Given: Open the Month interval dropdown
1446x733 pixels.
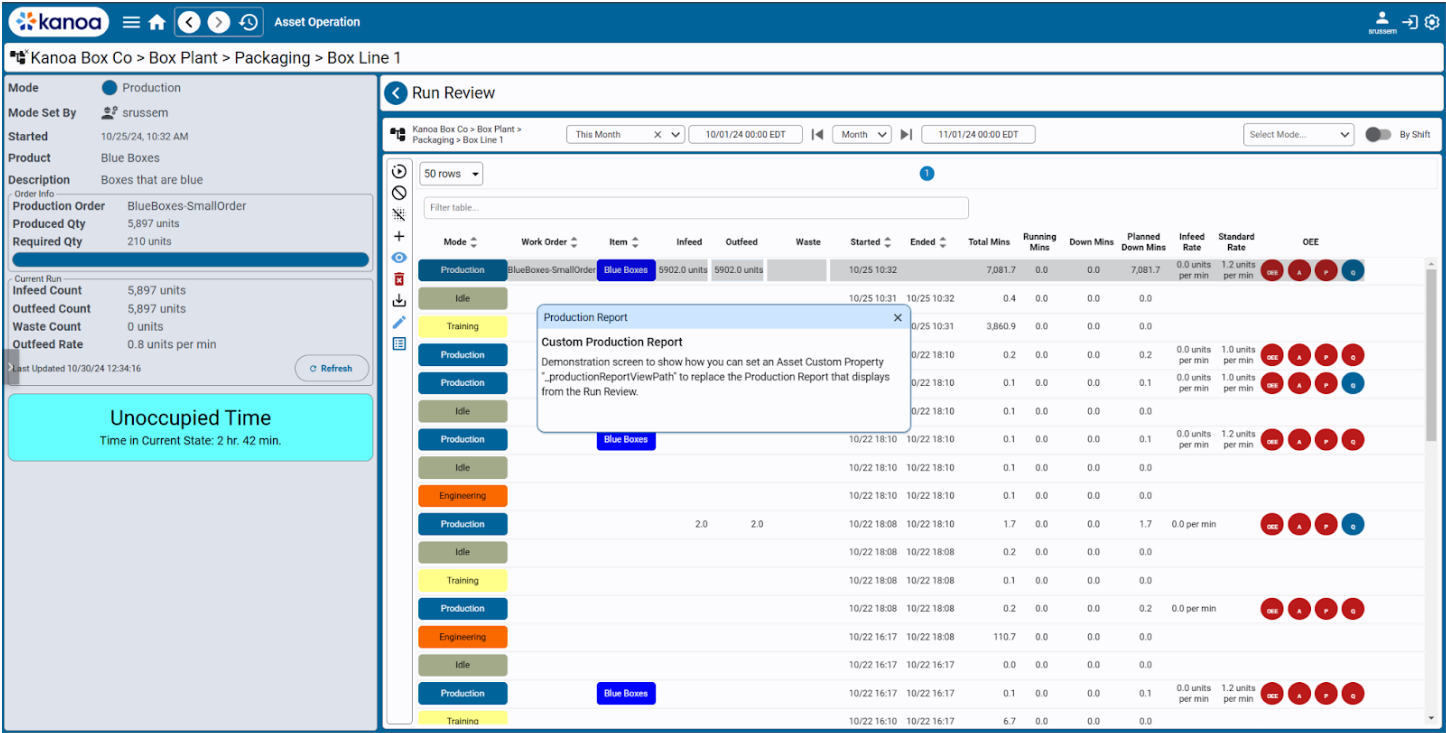Looking at the screenshot, I should 861,134.
